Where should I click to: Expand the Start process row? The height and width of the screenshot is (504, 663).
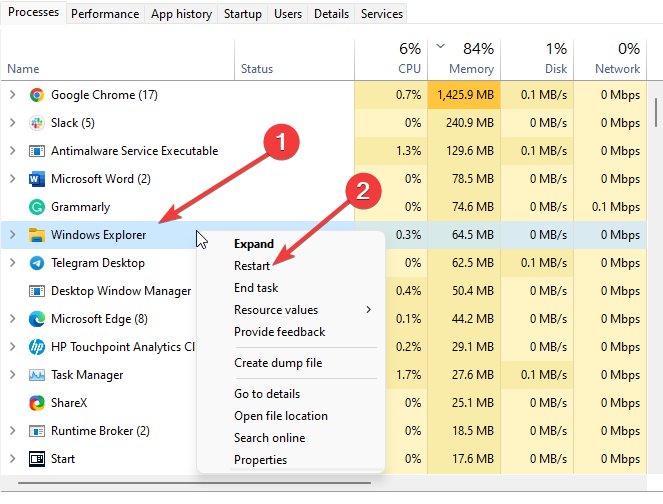click(13, 458)
